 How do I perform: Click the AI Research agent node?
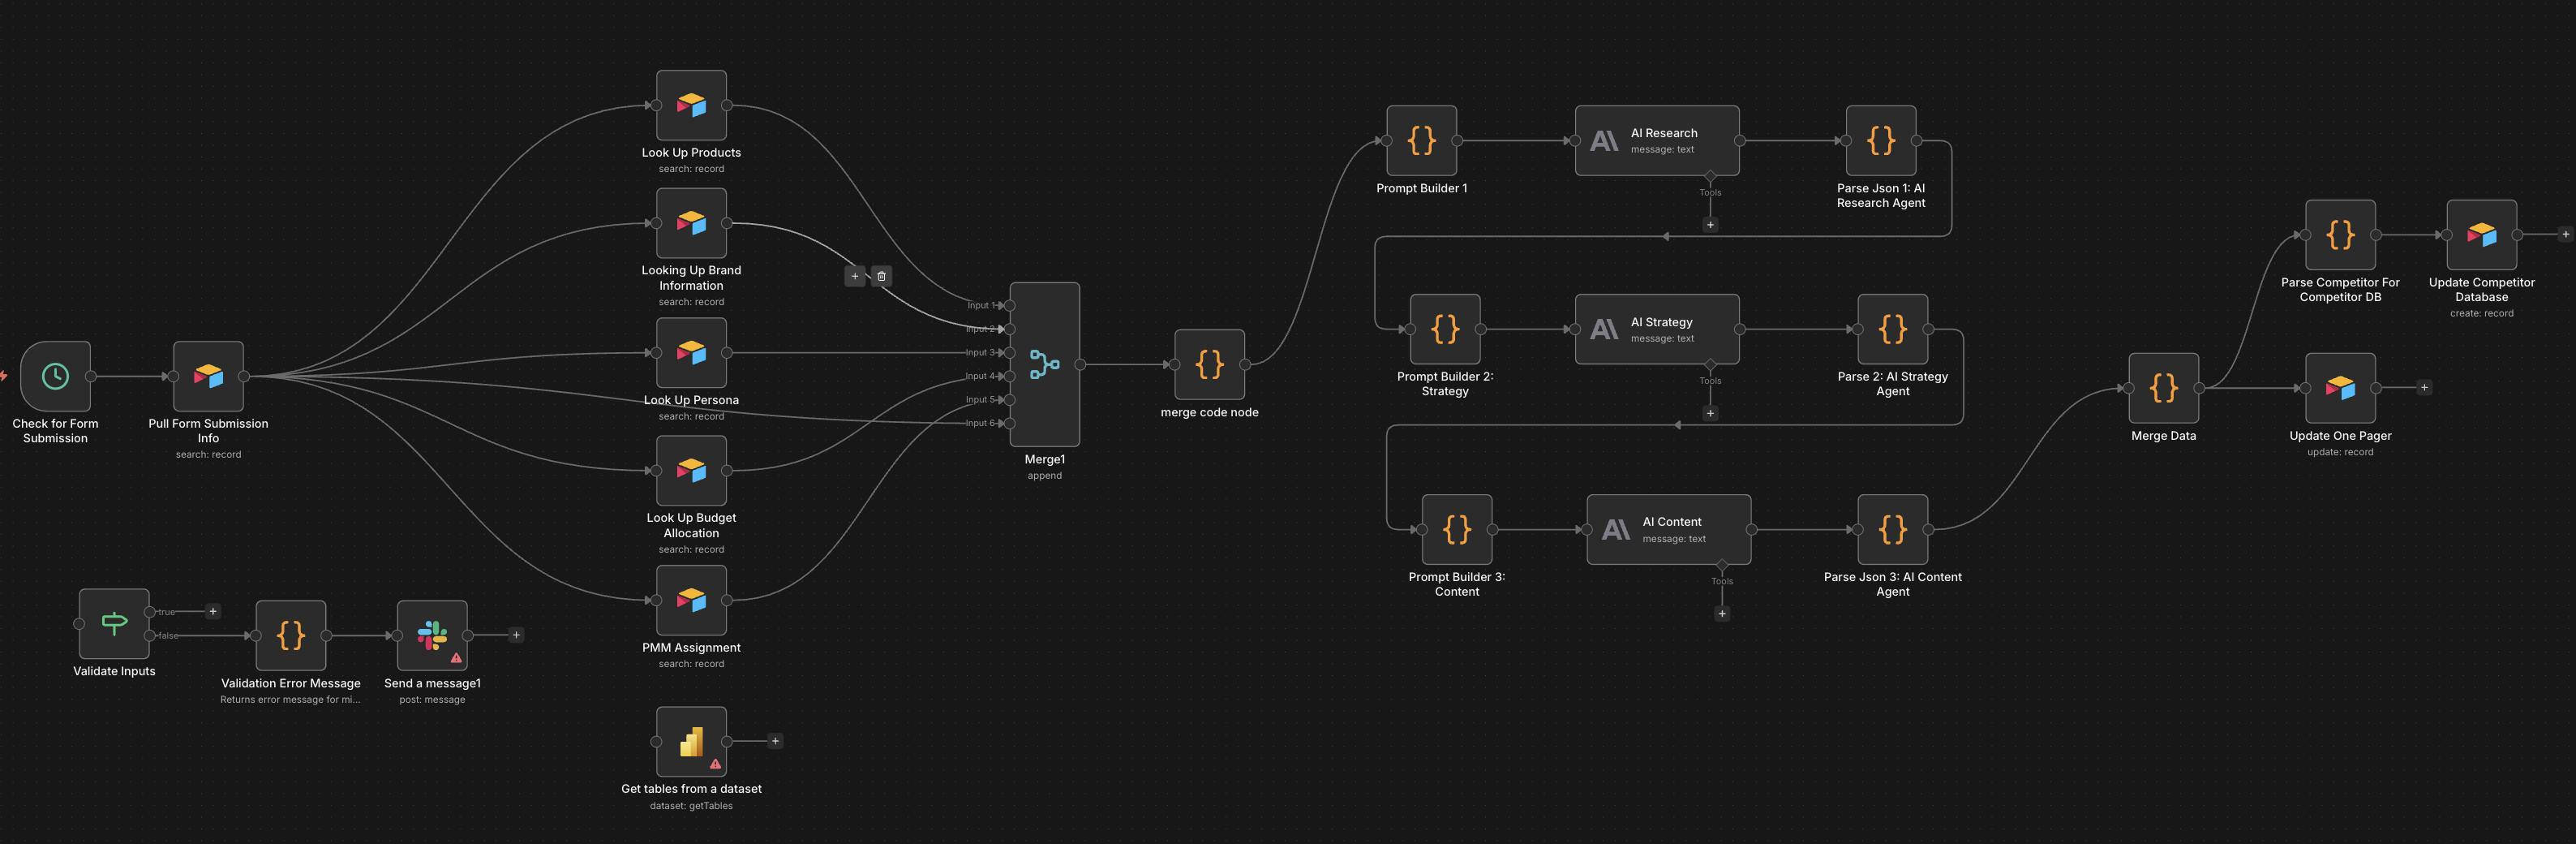[1657, 140]
